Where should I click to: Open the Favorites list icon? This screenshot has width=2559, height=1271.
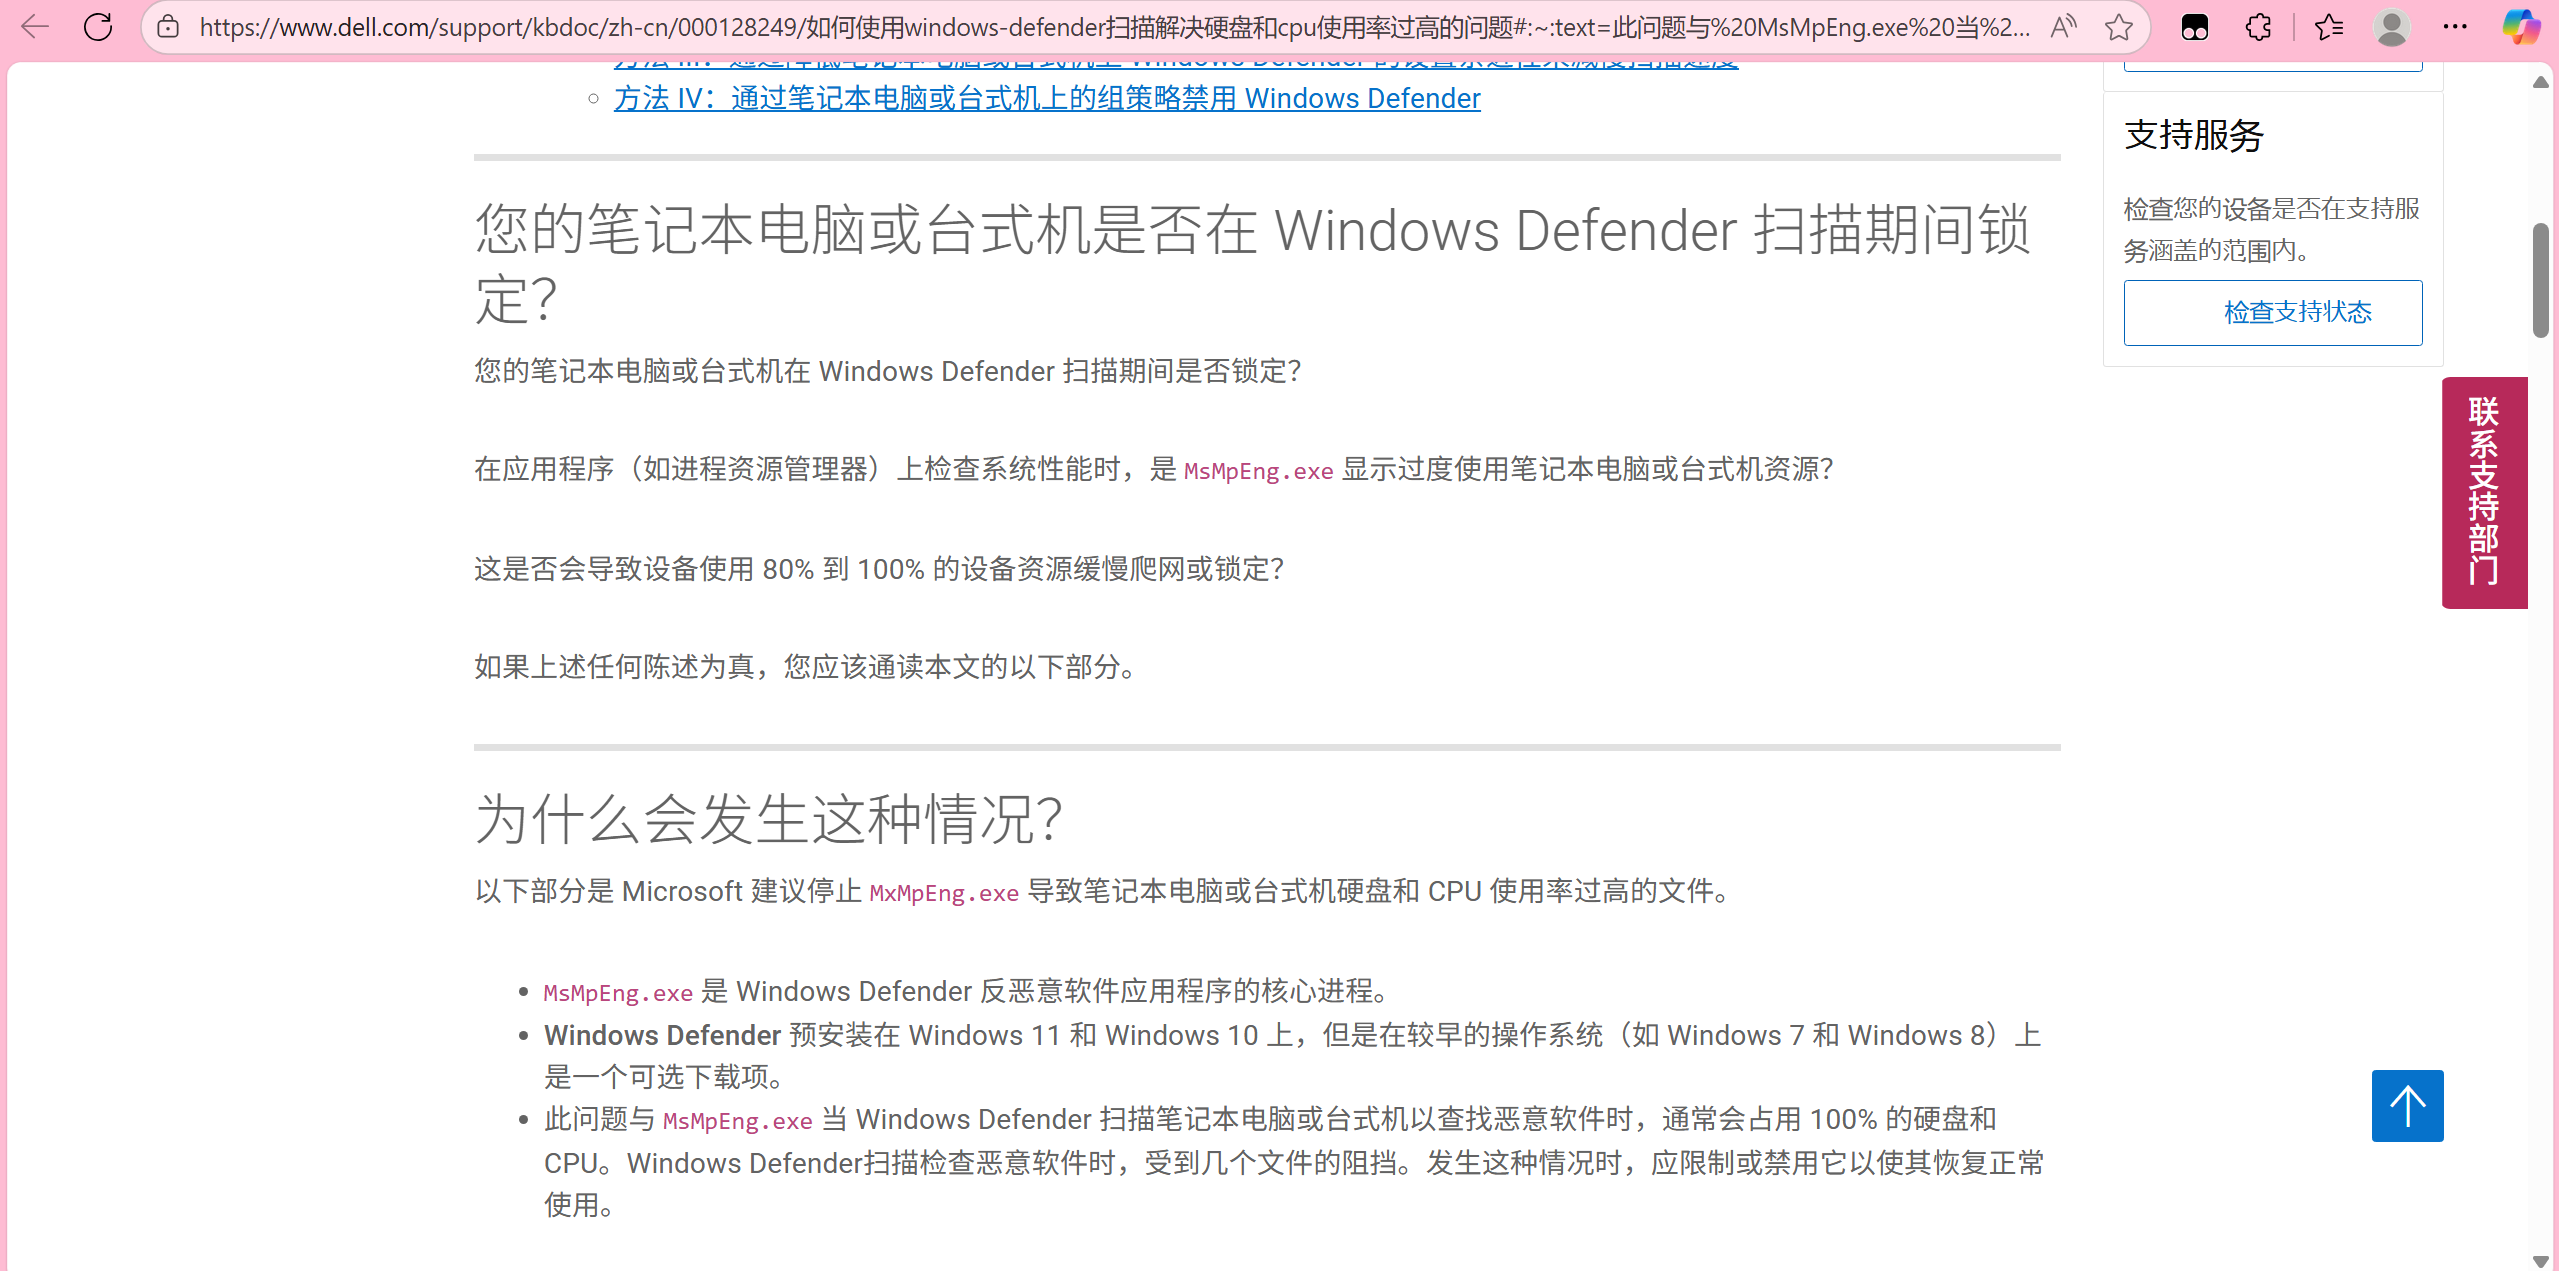point(2329,27)
